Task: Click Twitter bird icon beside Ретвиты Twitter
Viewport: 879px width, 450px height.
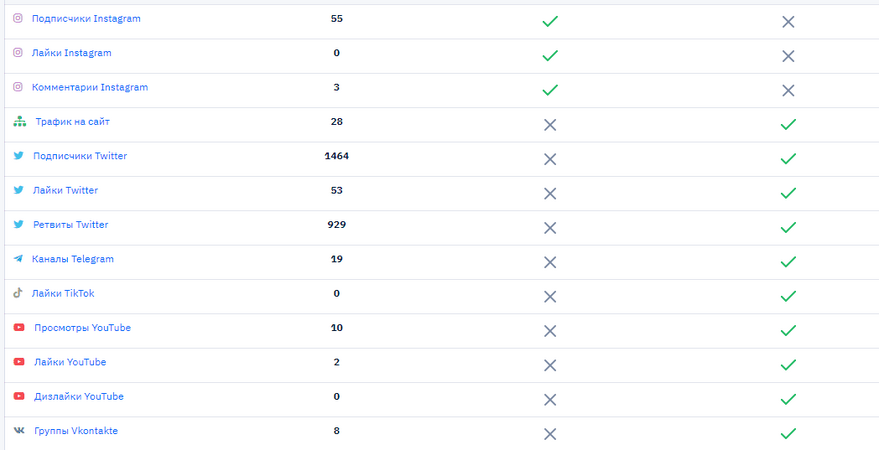Action: (x=18, y=224)
